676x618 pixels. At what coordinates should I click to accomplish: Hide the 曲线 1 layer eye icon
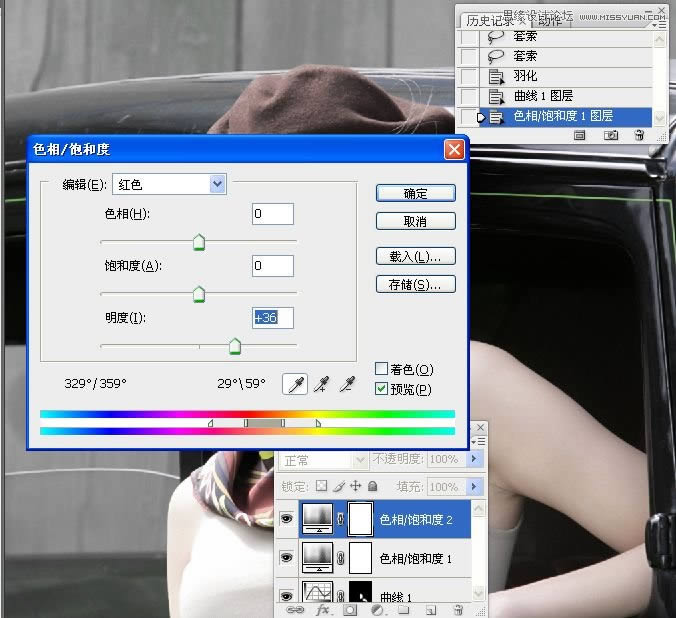[287, 595]
